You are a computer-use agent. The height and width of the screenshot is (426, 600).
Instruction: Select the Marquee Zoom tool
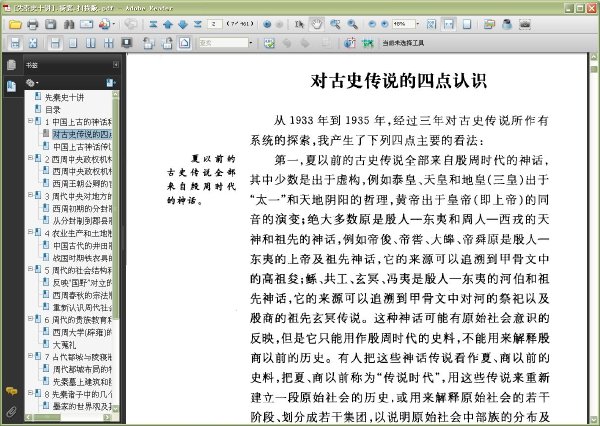(335, 24)
